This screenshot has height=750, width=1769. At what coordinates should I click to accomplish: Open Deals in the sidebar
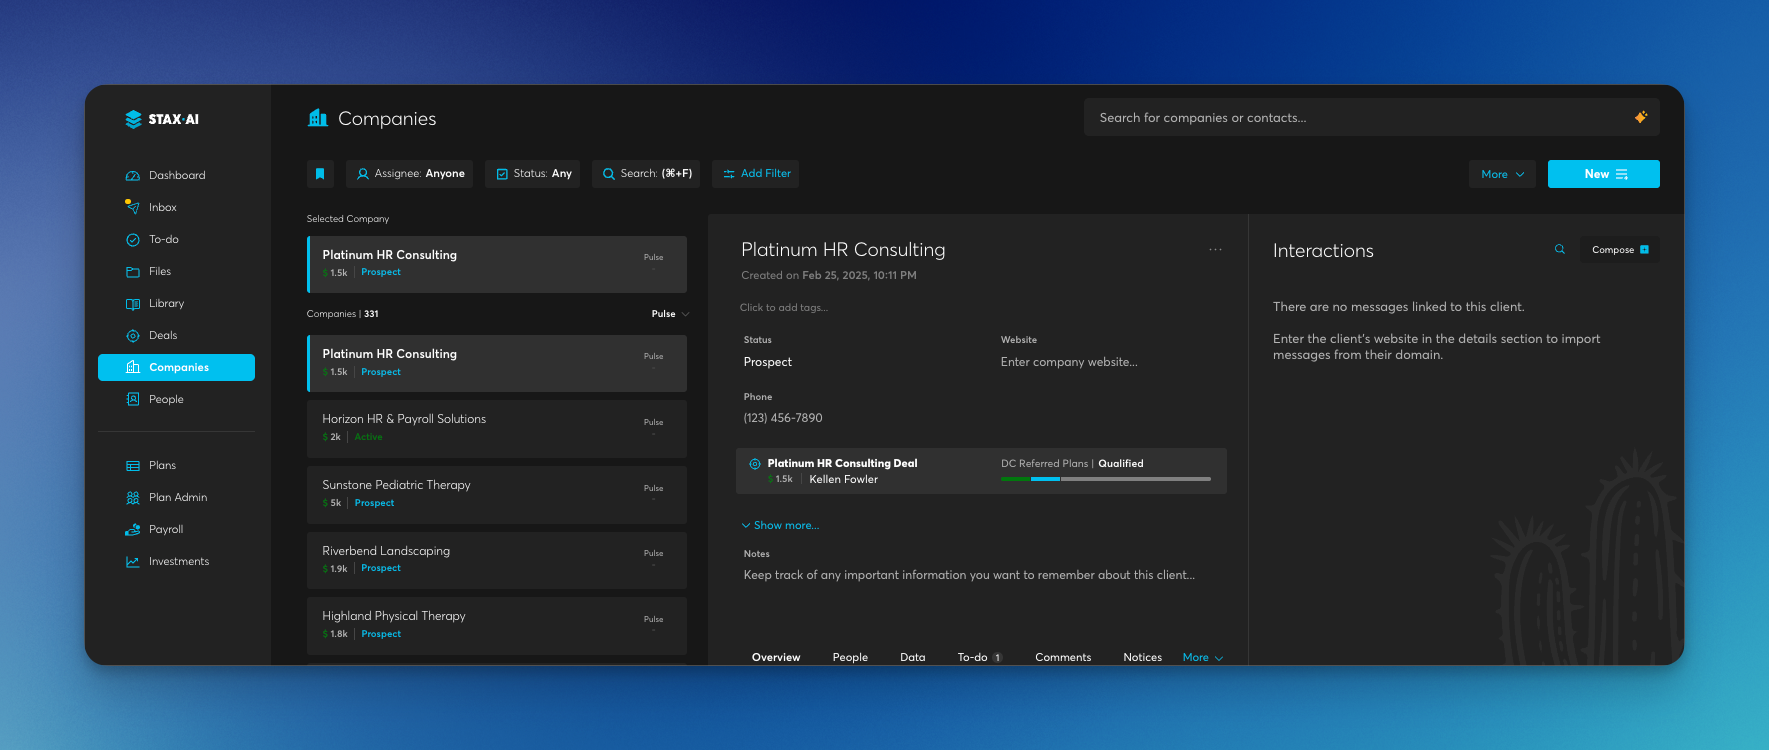pyautogui.click(x=162, y=336)
